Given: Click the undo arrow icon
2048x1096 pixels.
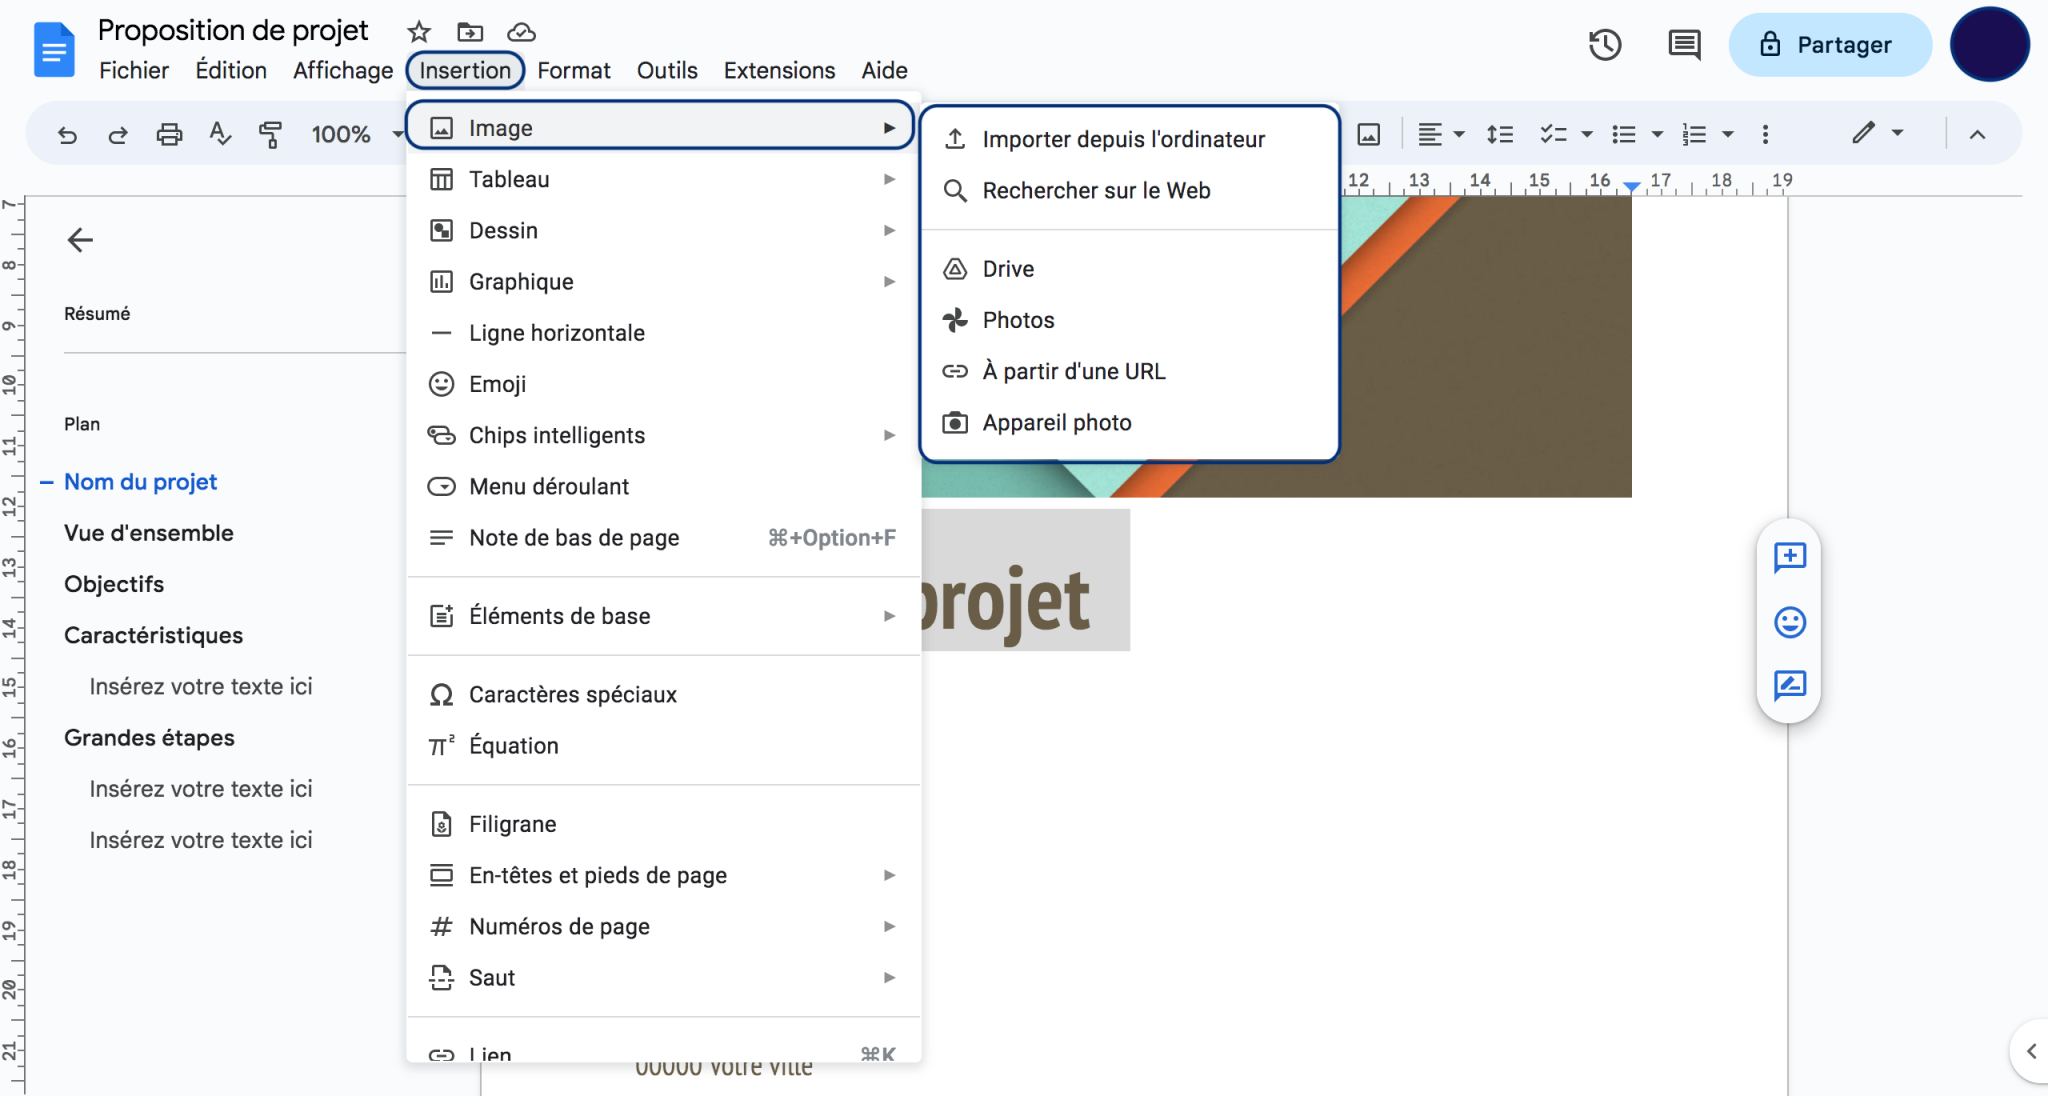Looking at the screenshot, I should [x=67, y=134].
